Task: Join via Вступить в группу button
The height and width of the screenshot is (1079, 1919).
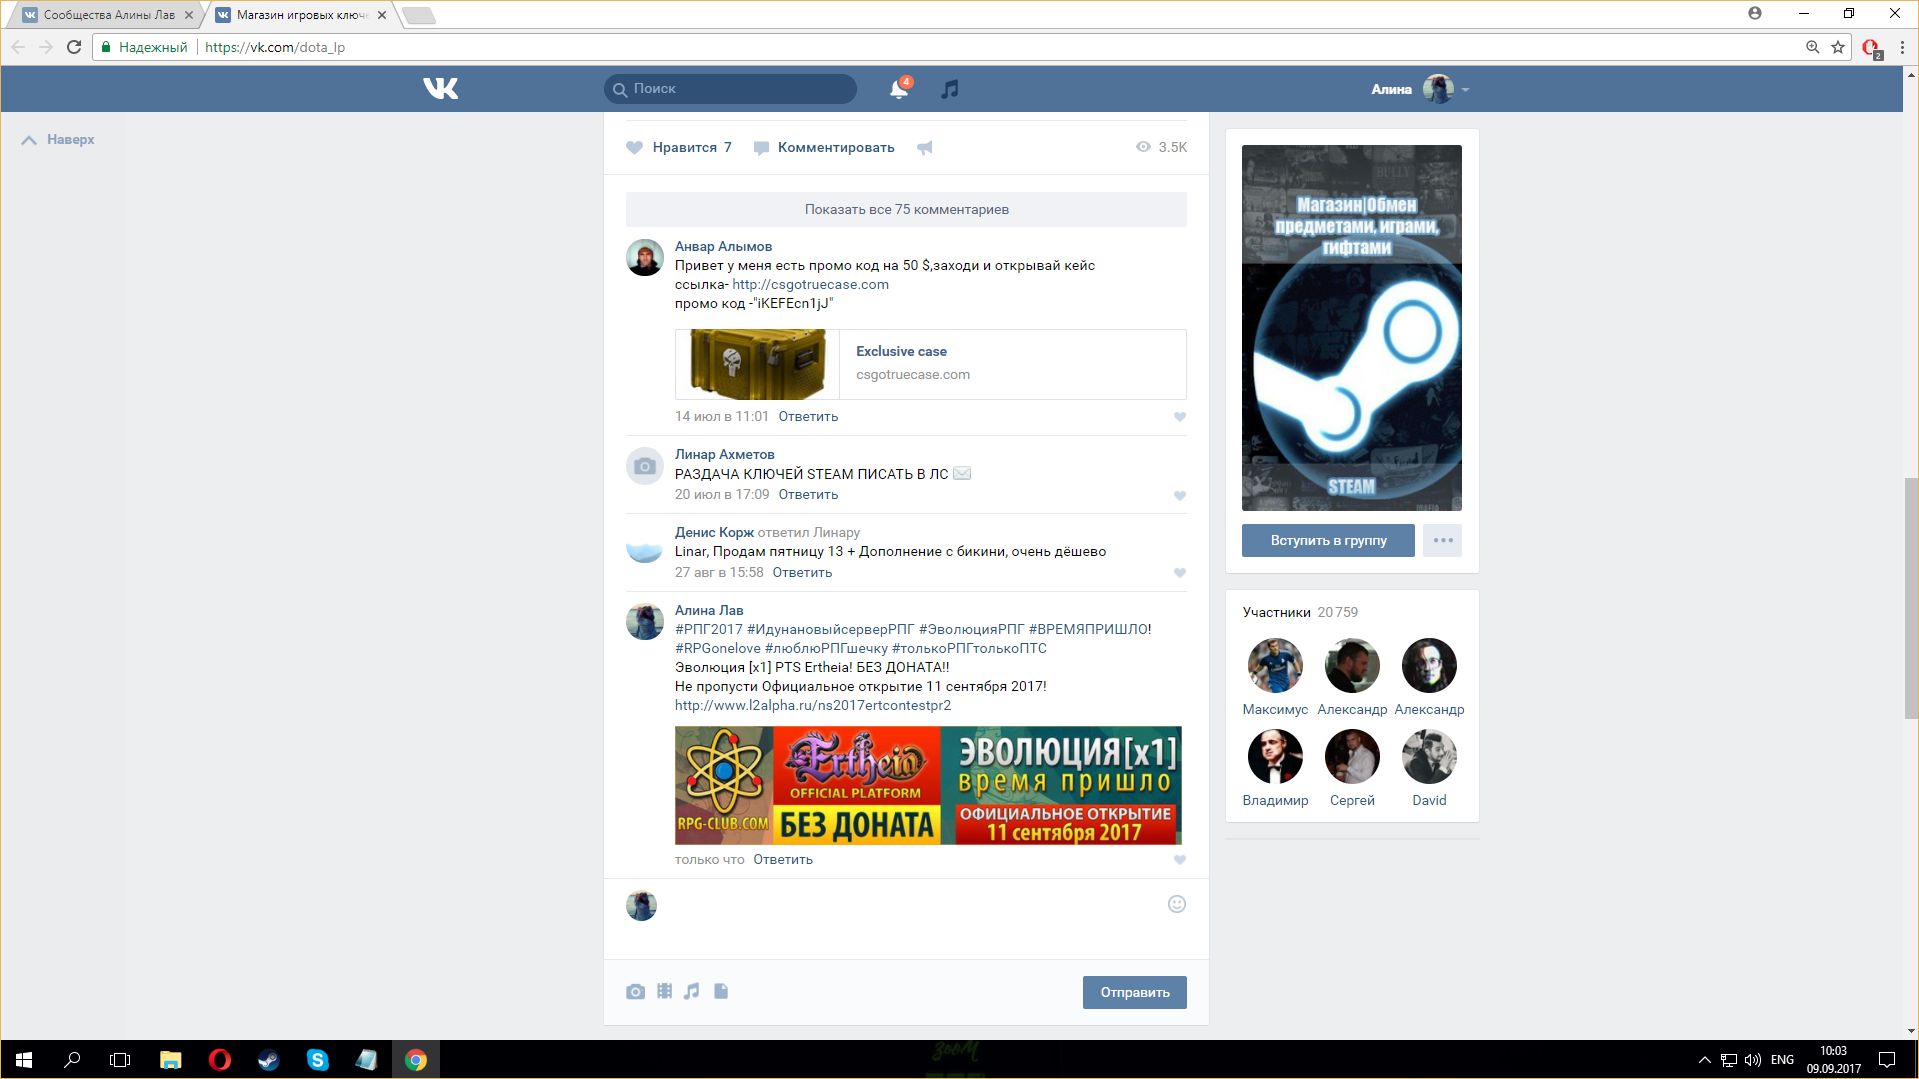Action: pyautogui.click(x=1328, y=540)
